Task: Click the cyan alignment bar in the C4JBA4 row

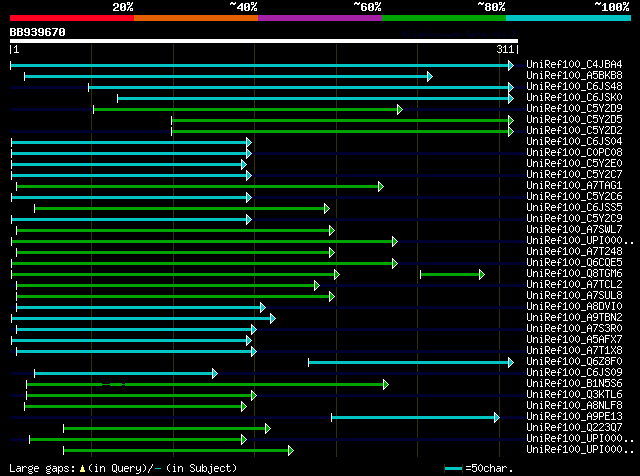Action: click(x=262, y=65)
